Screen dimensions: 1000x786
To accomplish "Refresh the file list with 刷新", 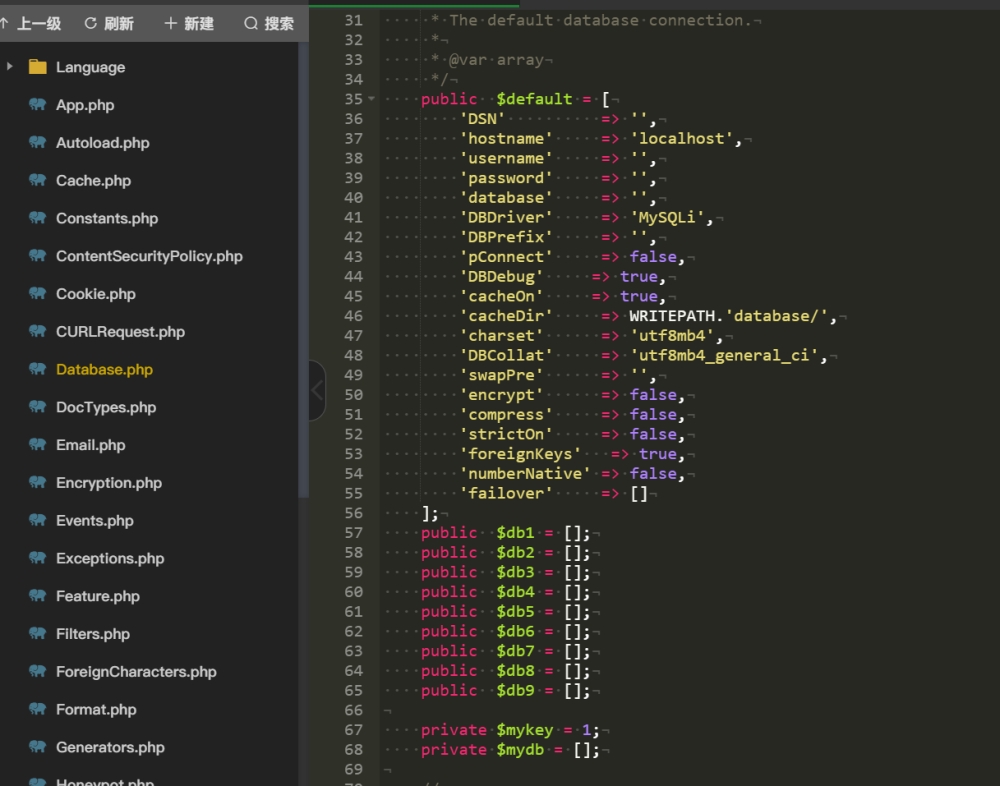I will 109,24.
